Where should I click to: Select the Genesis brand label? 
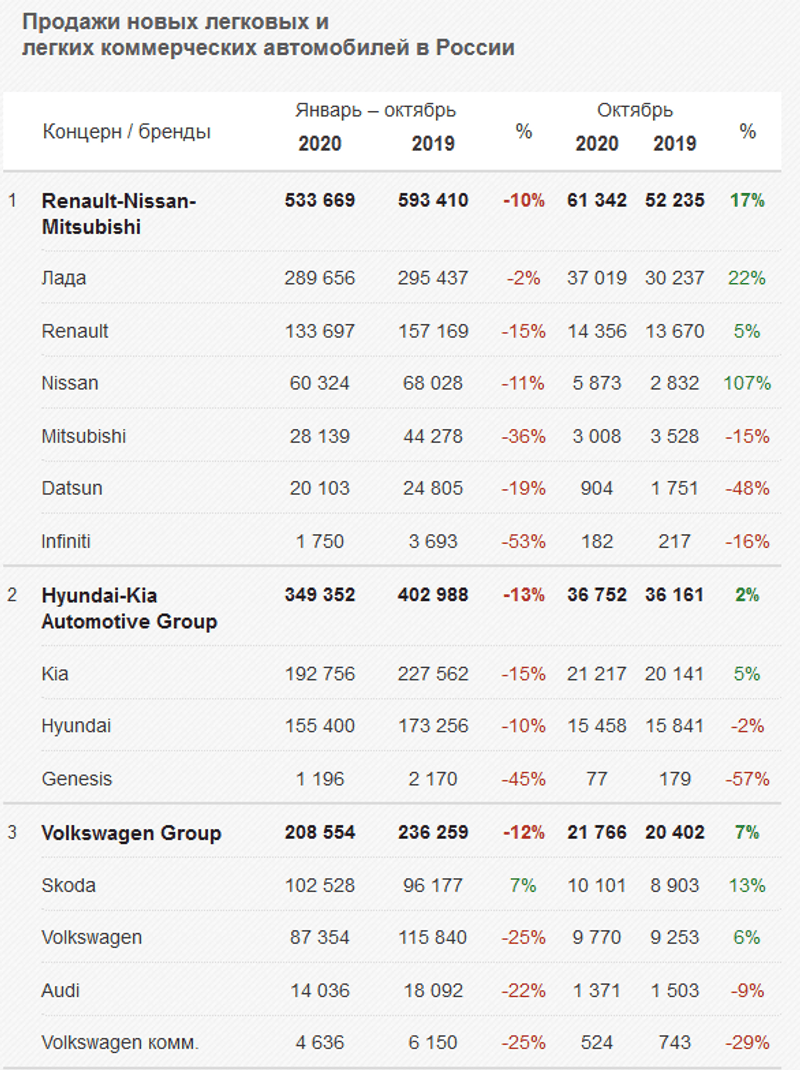(77, 779)
